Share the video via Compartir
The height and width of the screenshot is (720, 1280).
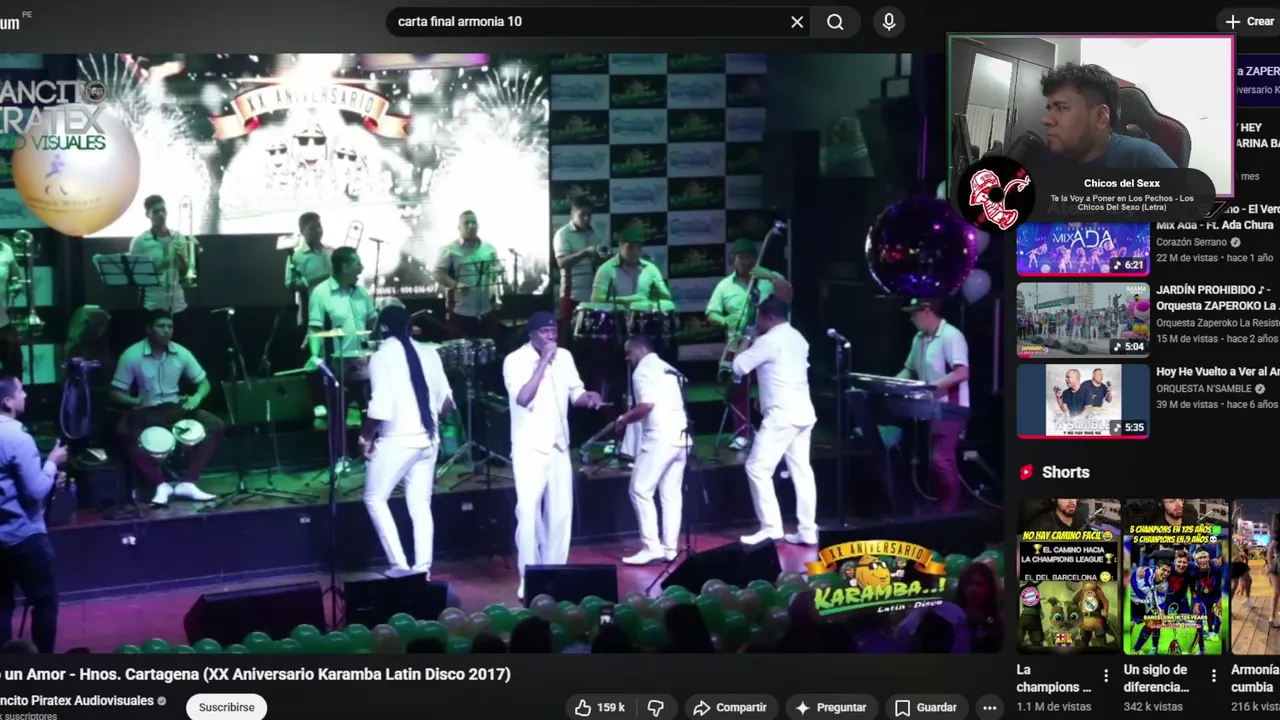point(730,707)
